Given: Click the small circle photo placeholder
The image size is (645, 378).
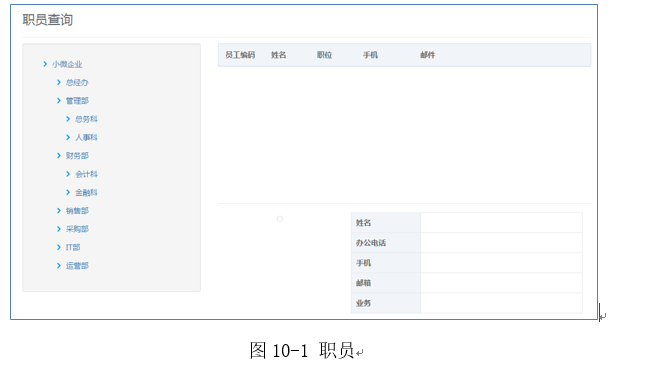Looking at the screenshot, I should 280,219.
